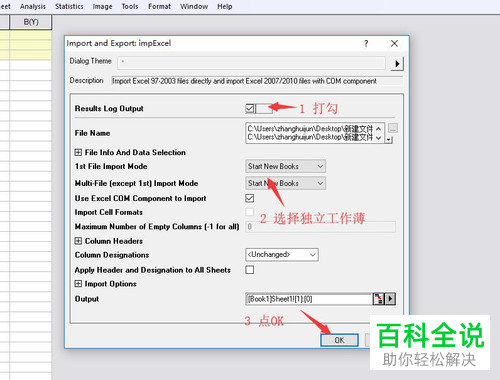Screen dimensions: 500x380
Task: Browse for files with the ellipsis button
Action: click(x=393, y=128)
